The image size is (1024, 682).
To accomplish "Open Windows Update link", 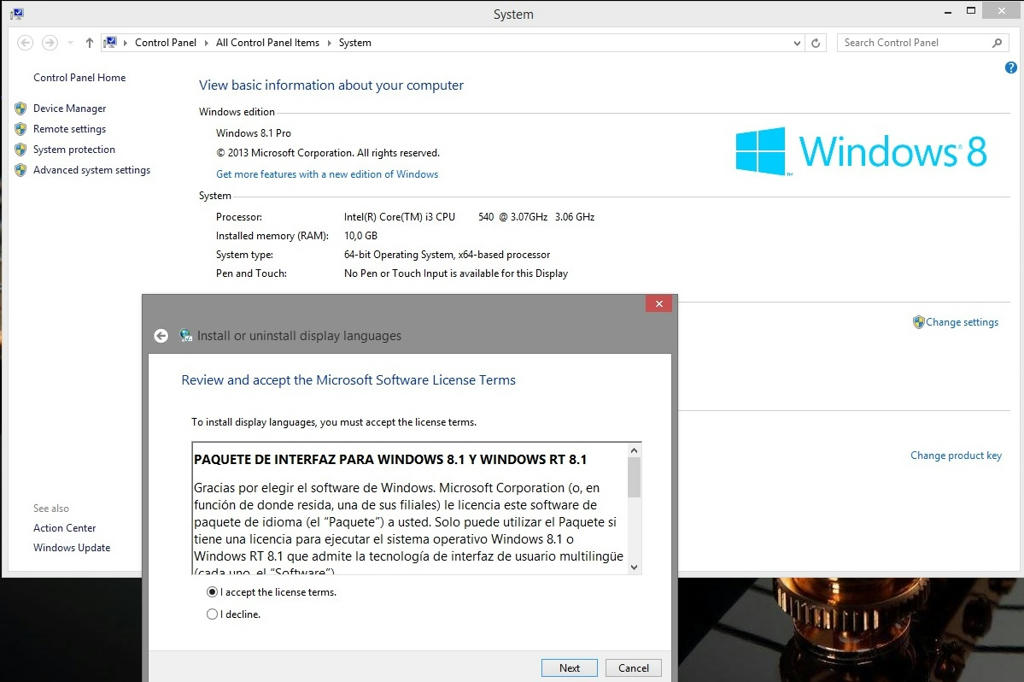I will pyautogui.click(x=72, y=547).
